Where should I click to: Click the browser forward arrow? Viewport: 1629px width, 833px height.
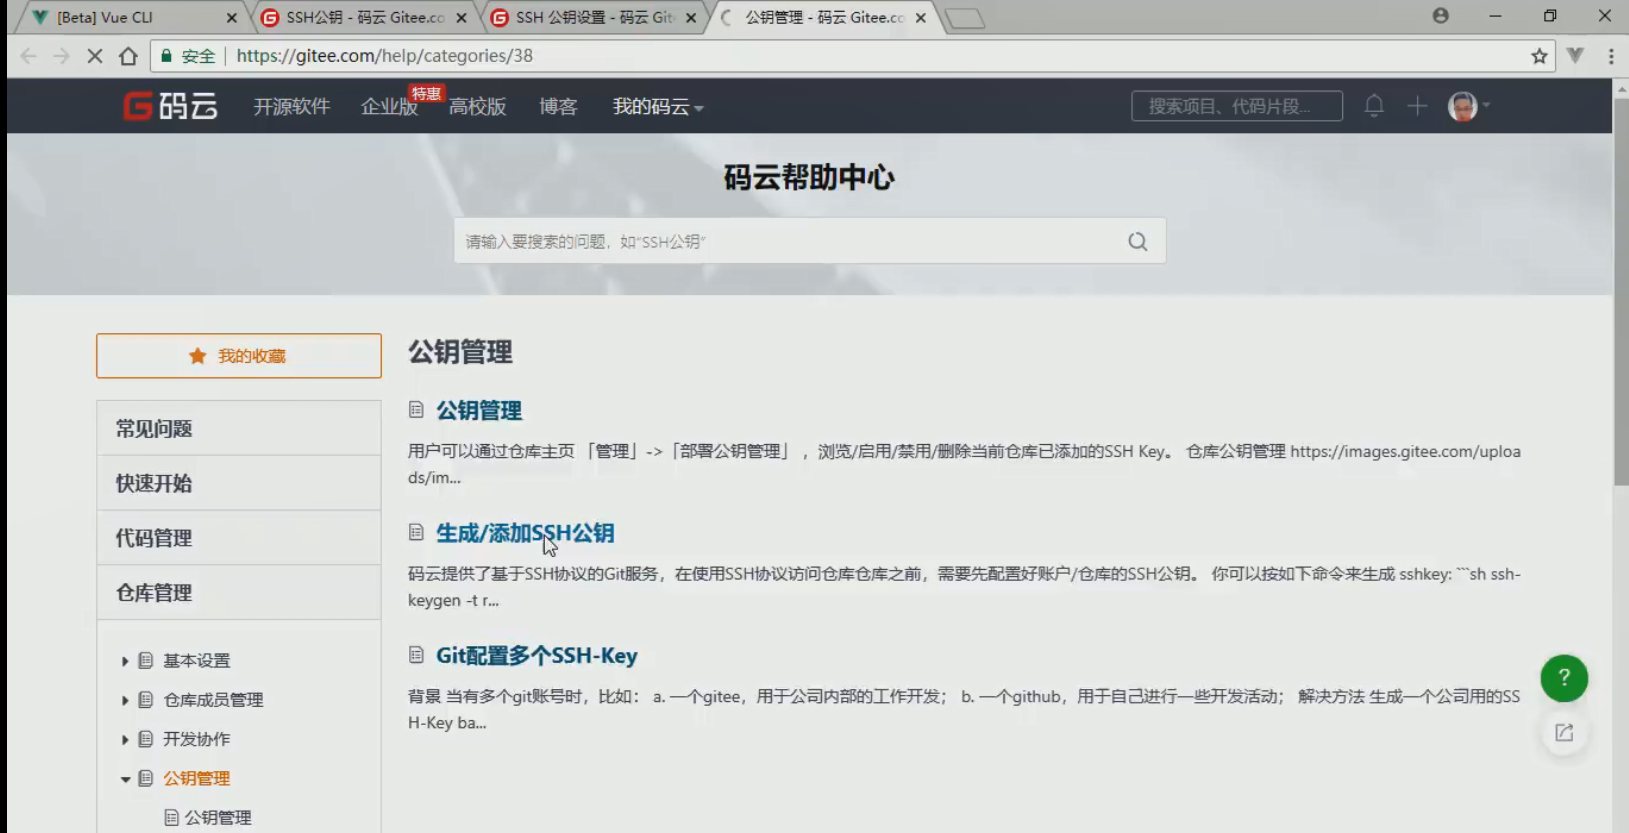coord(62,56)
